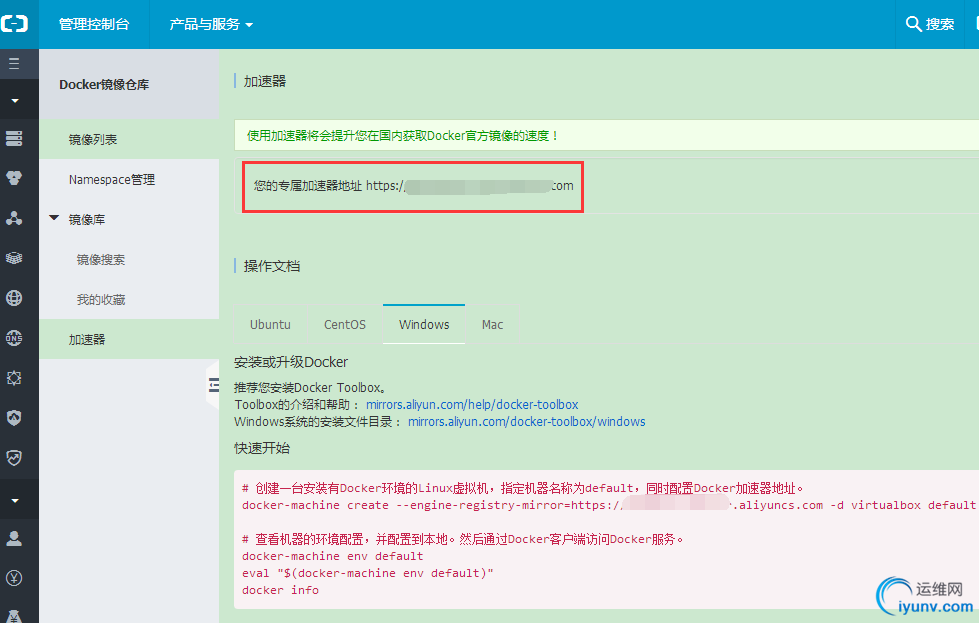
Task: Toggle the hamburger sidebar menu icon
Action: pos(14,64)
